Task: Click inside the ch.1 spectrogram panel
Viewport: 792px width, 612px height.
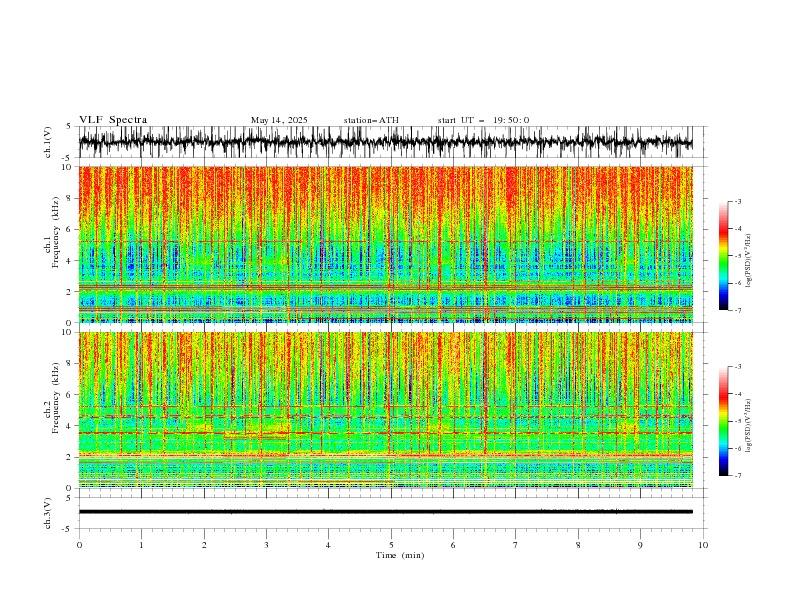Action: [x=385, y=244]
